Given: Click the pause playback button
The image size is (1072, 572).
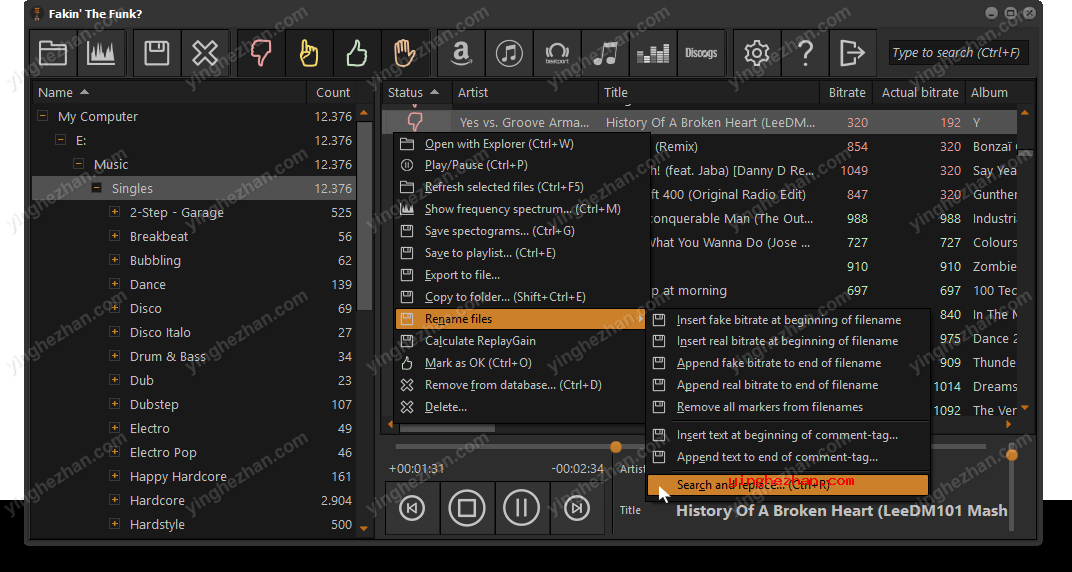Looking at the screenshot, I should point(522,508).
